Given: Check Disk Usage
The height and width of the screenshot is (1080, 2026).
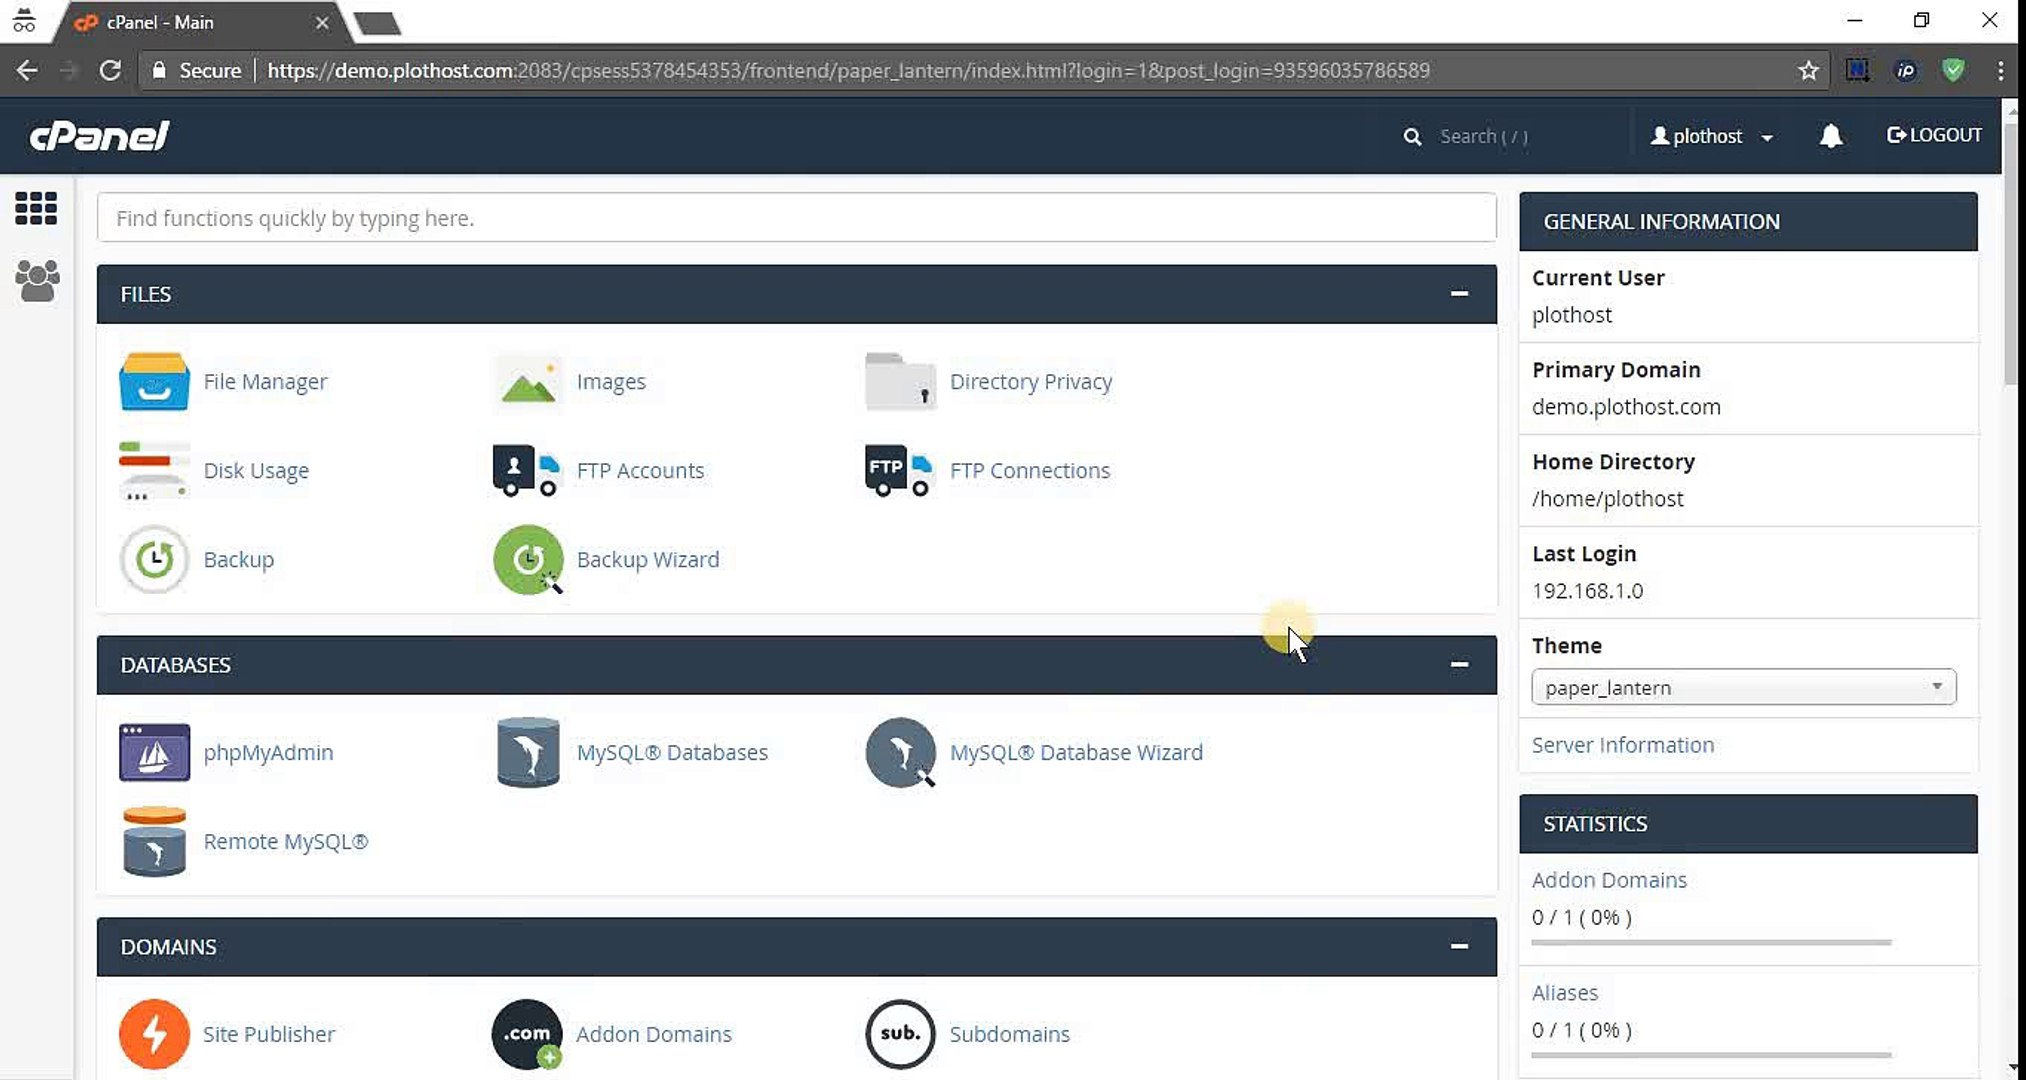Looking at the screenshot, I should [256, 470].
